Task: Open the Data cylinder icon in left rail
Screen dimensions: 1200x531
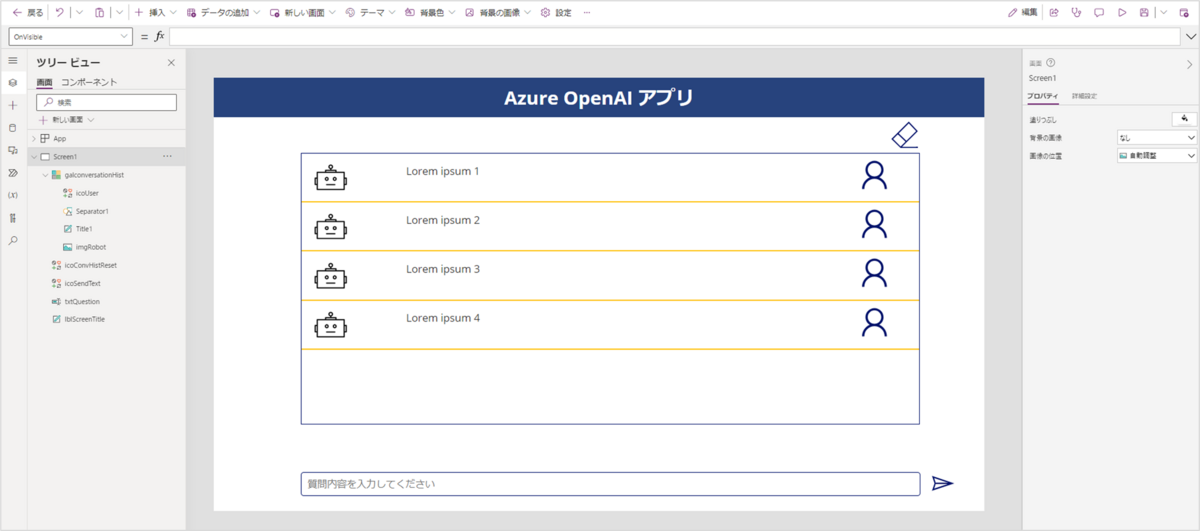Action: (12, 127)
